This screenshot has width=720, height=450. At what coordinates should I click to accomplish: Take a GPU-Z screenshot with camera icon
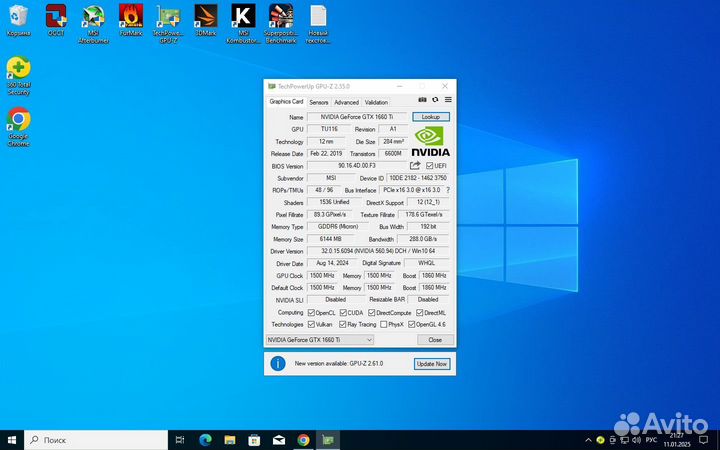(x=422, y=100)
